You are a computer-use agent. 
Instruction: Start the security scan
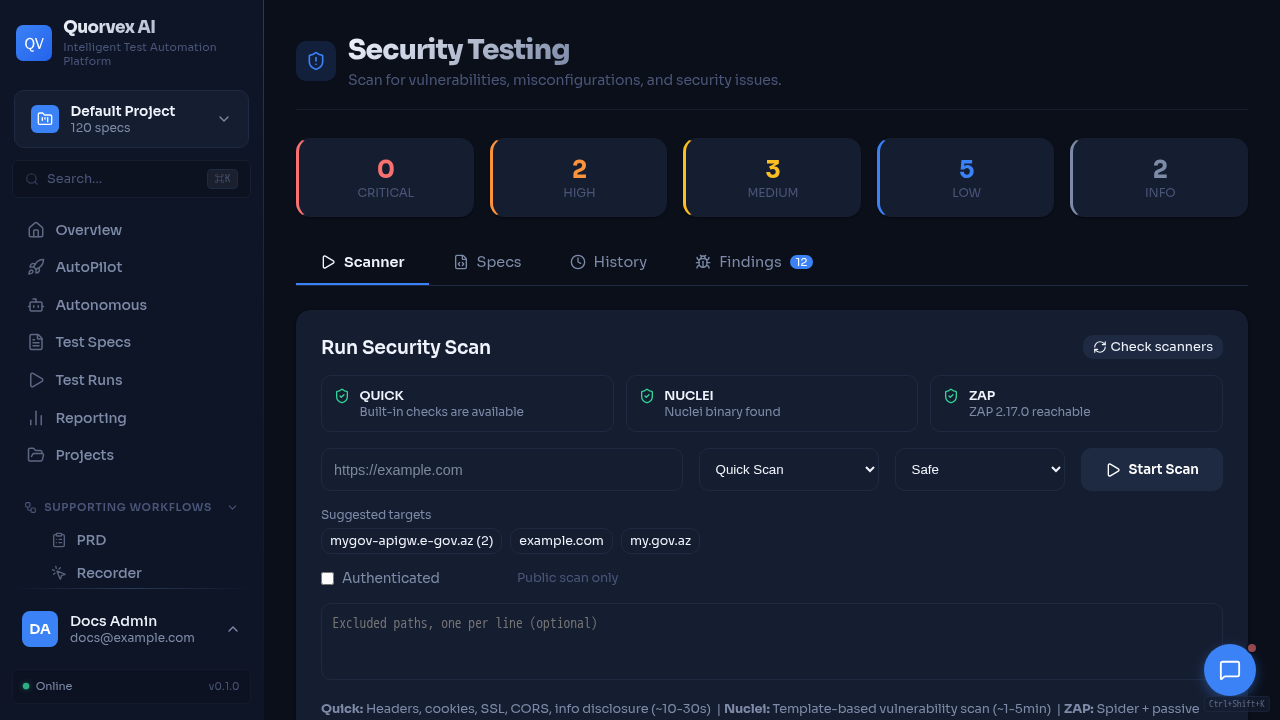tap(1152, 470)
